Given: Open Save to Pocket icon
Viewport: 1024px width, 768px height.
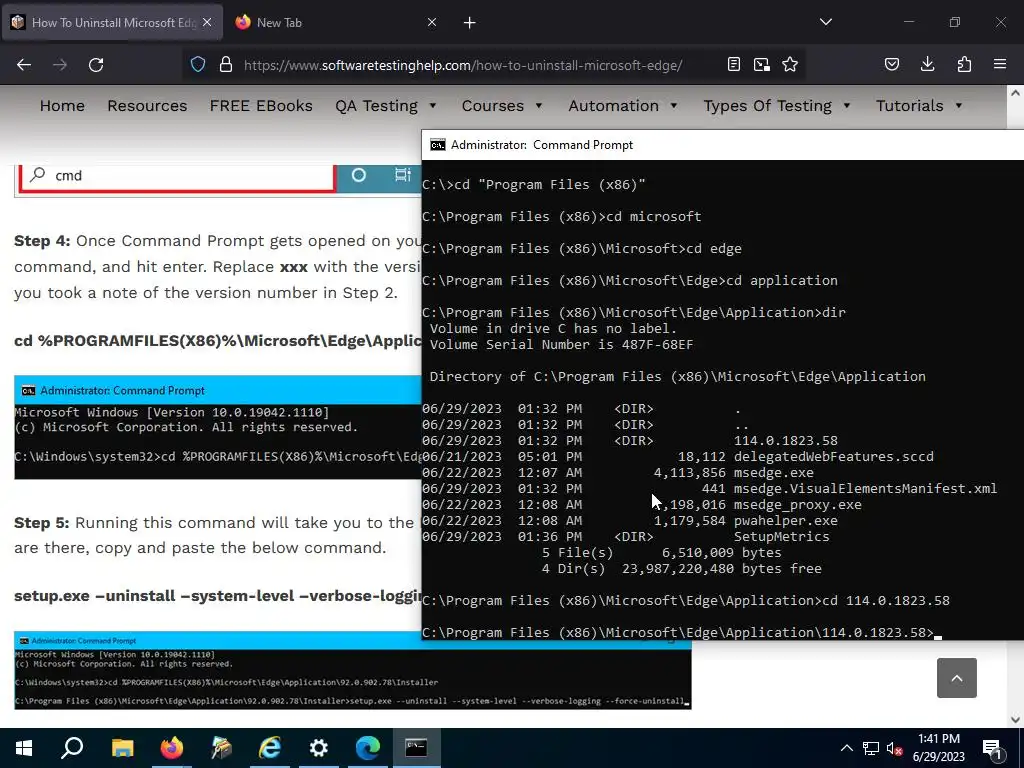Looking at the screenshot, I should pos(892,64).
